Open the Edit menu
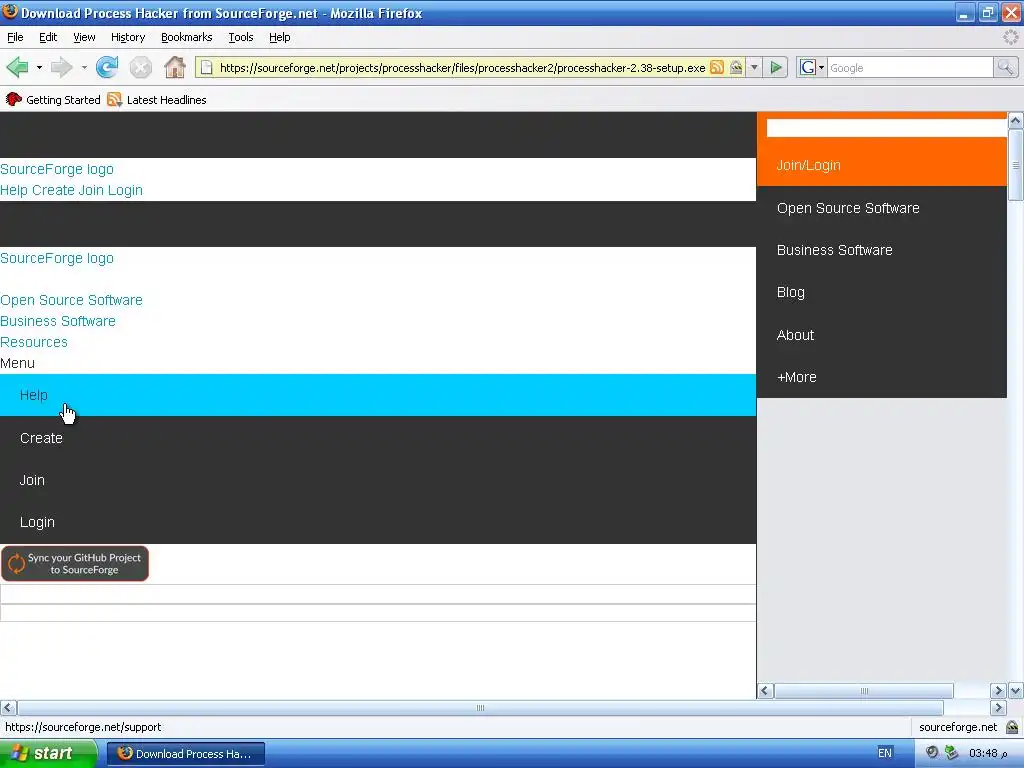The height and width of the screenshot is (768, 1024). coord(48,37)
